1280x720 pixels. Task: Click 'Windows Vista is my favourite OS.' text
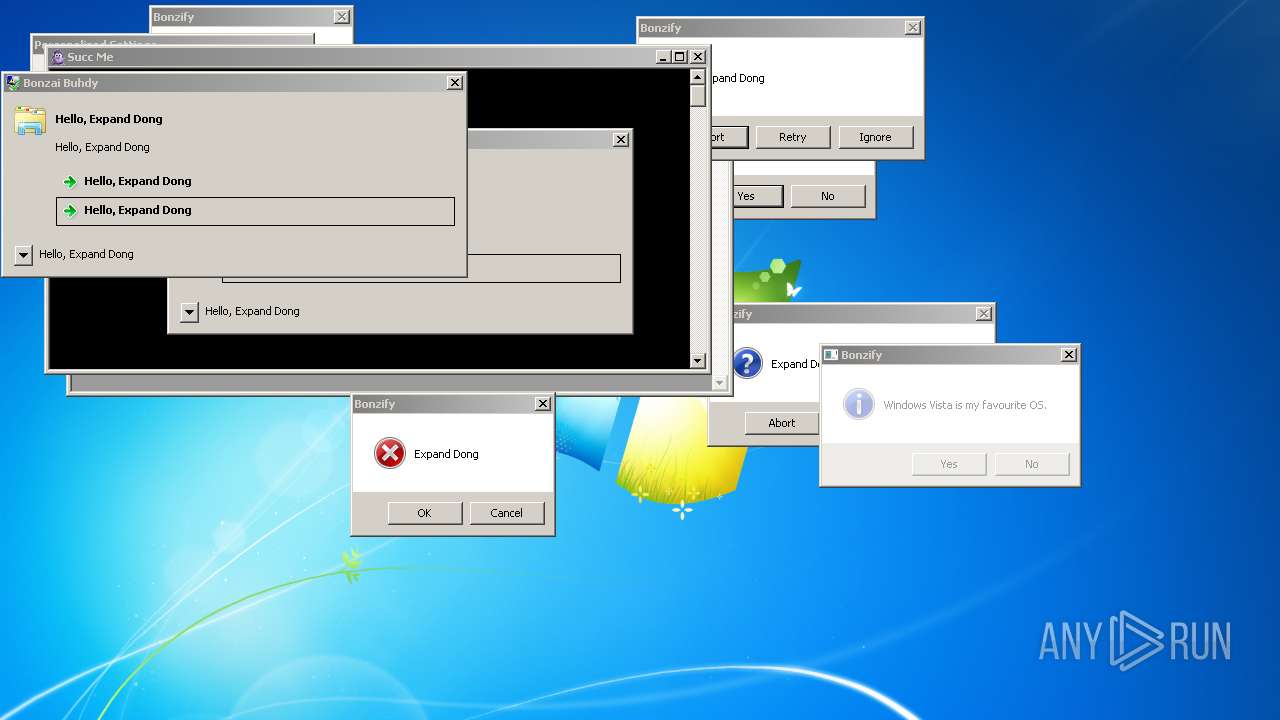click(x=965, y=405)
